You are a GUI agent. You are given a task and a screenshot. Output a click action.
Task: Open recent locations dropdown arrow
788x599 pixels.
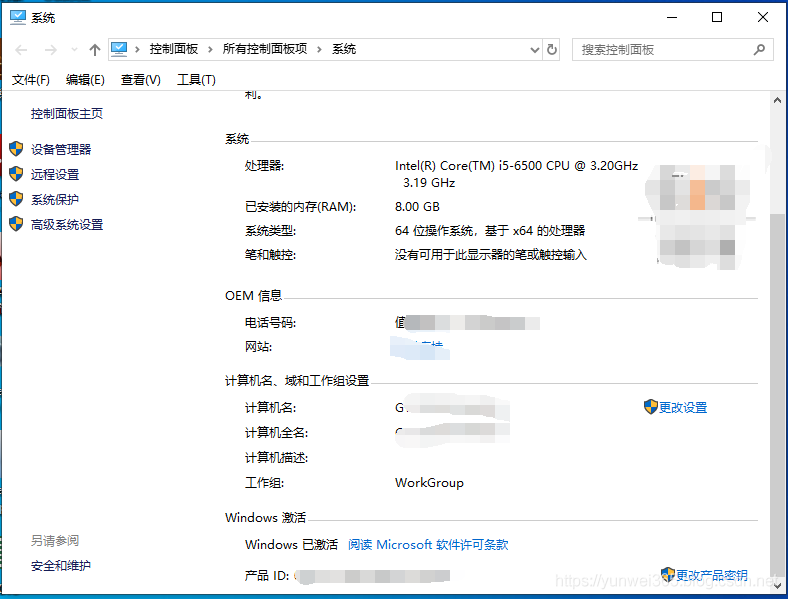coord(74,50)
